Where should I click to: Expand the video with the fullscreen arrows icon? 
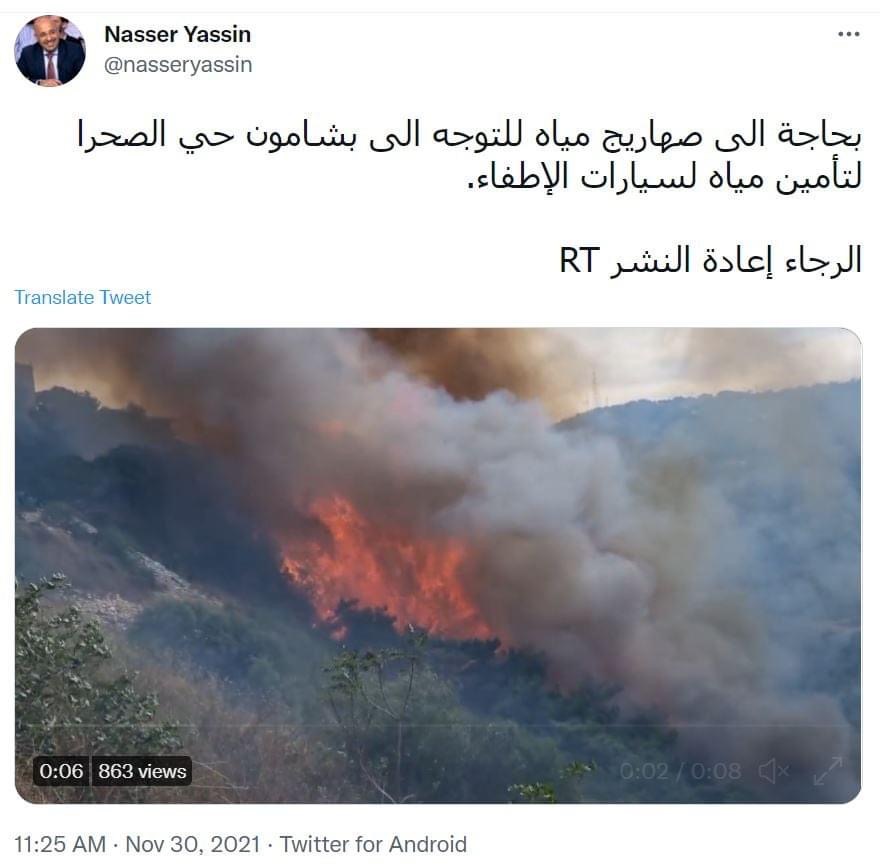tap(828, 771)
